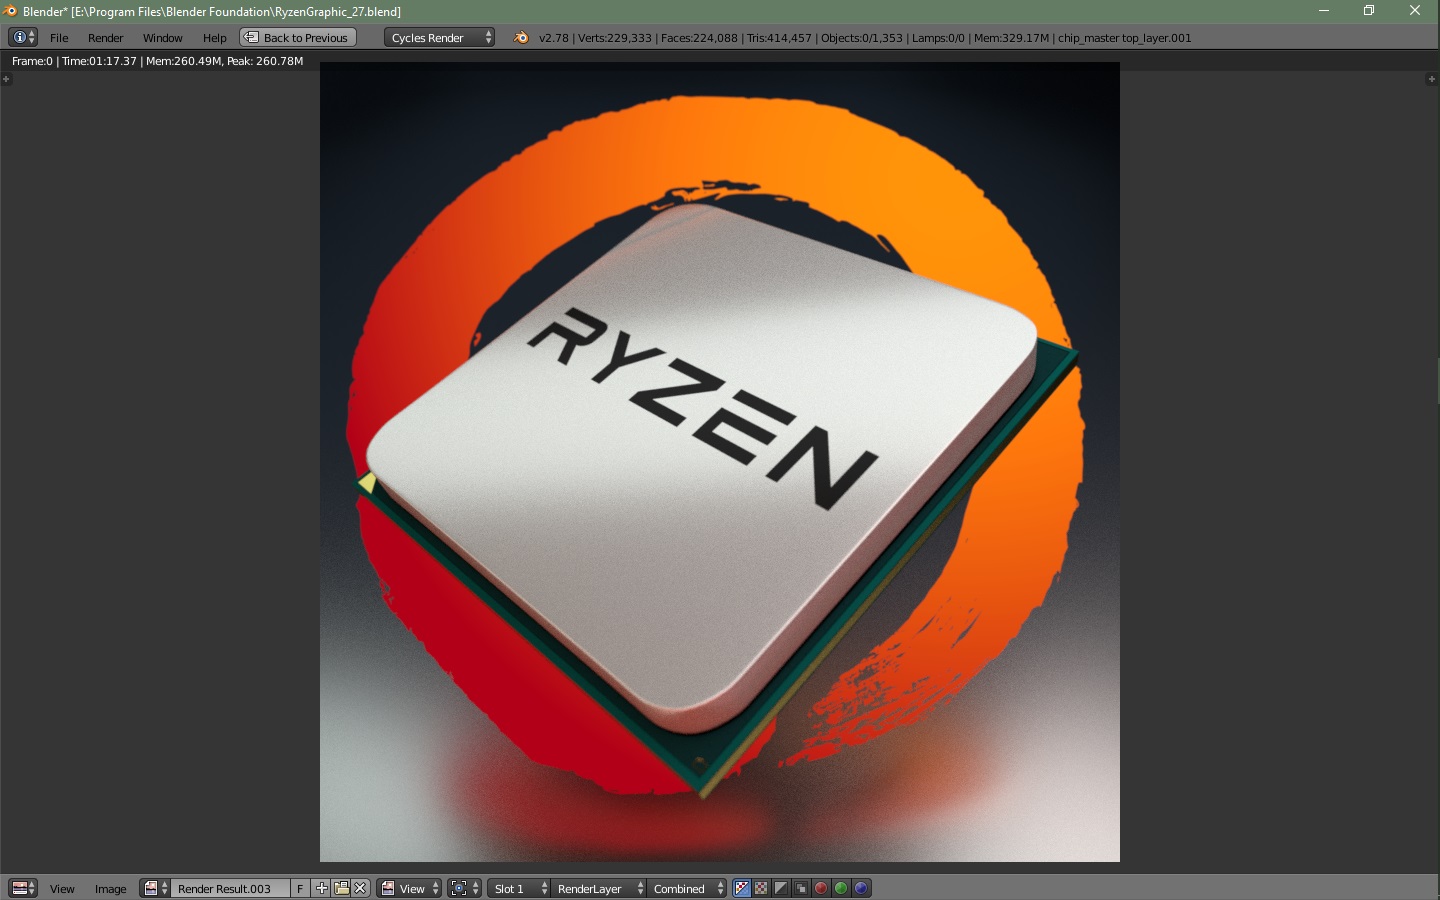
Task: Open the RenderLayer dropdown
Action: pyautogui.click(x=598, y=888)
